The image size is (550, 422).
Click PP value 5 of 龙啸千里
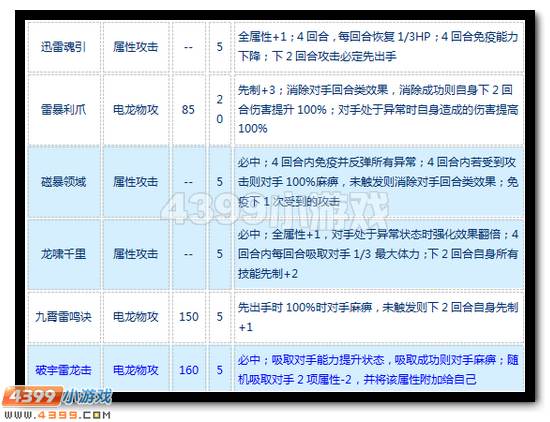pos(220,254)
